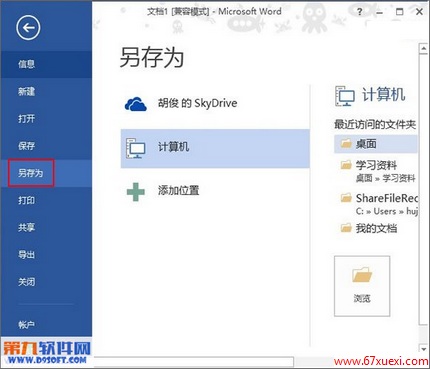Choose the ShareFileRec recent folder

coord(376,204)
